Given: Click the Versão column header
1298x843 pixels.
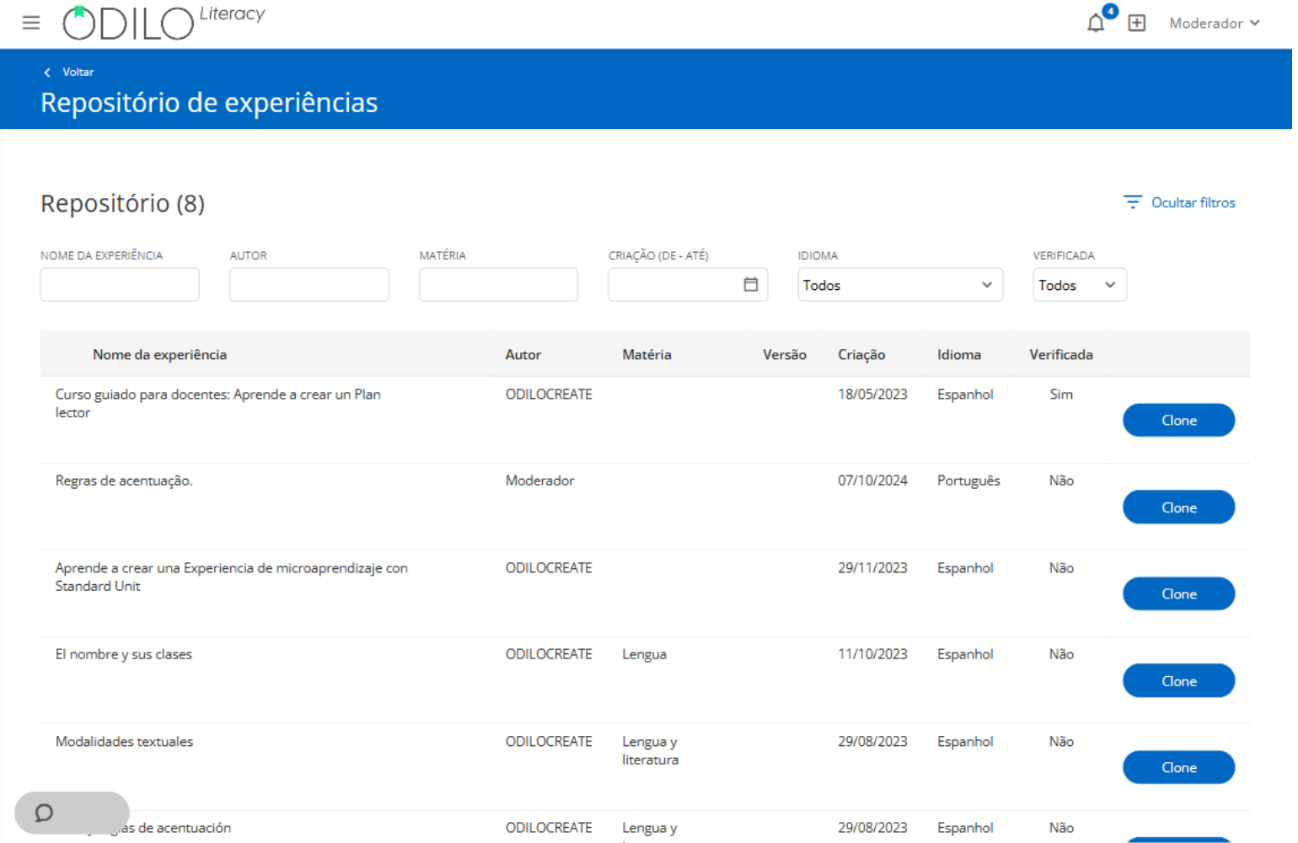Looking at the screenshot, I should [785, 354].
